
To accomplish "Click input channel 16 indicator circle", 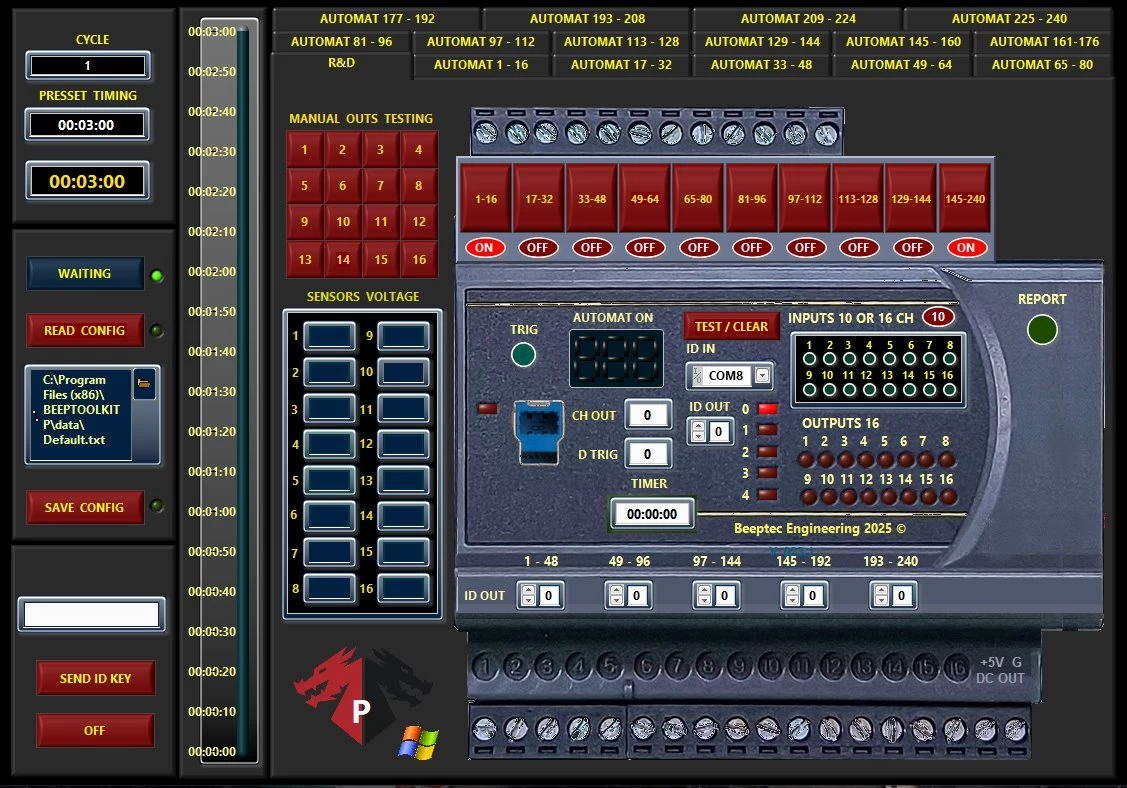I will click(949, 390).
